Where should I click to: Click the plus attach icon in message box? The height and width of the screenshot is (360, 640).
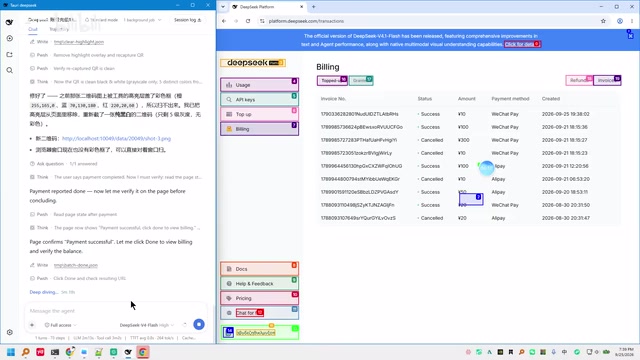[32, 325]
